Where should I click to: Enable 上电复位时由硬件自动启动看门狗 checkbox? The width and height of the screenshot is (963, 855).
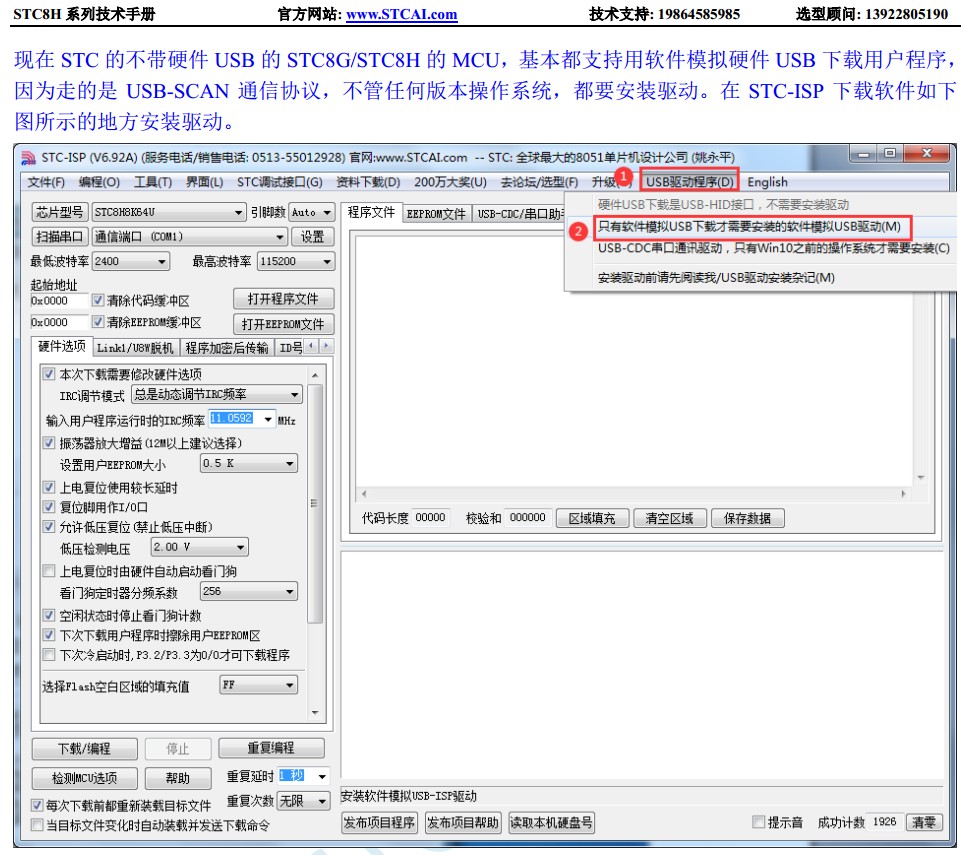point(49,571)
